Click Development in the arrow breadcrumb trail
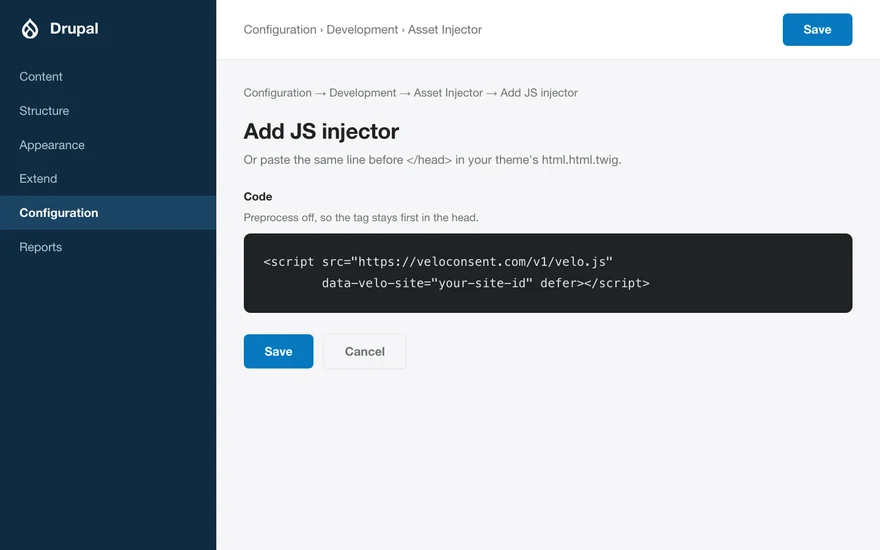The image size is (880, 550). (363, 93)
